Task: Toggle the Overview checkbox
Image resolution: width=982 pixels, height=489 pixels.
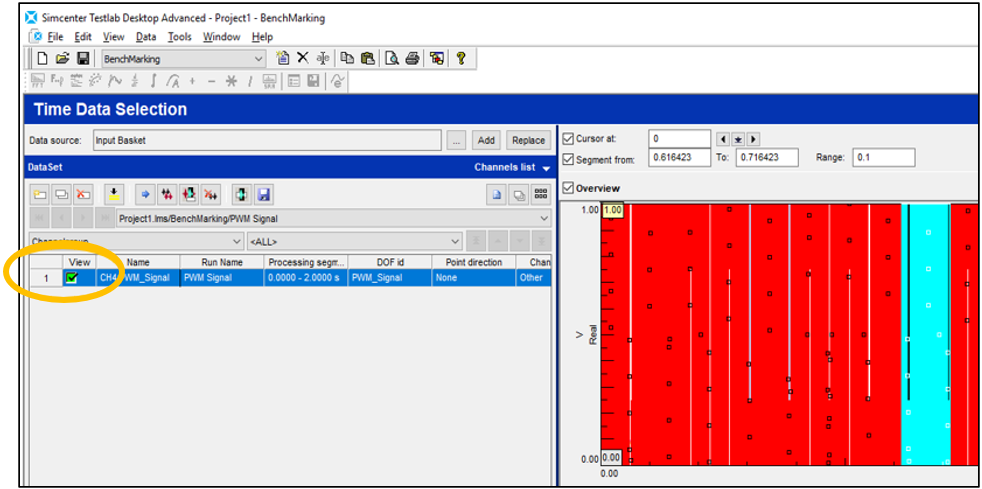Action: [568, 188]
